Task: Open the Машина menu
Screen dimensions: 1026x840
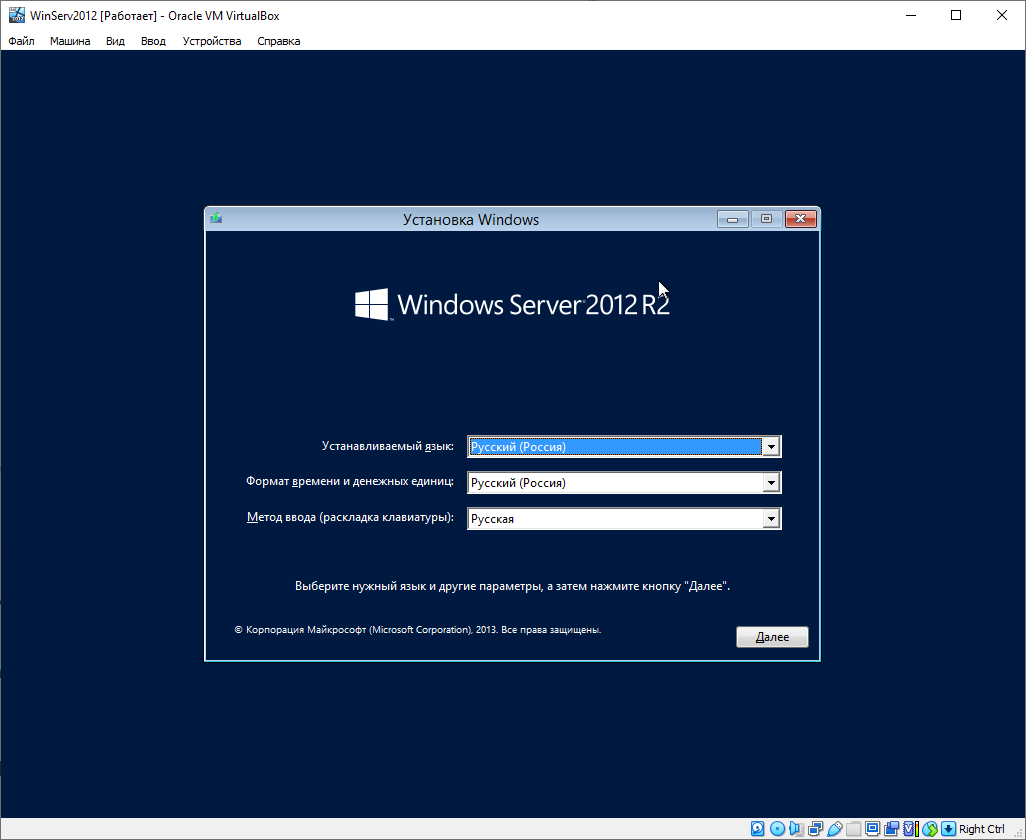Action: tap(70, 41)
